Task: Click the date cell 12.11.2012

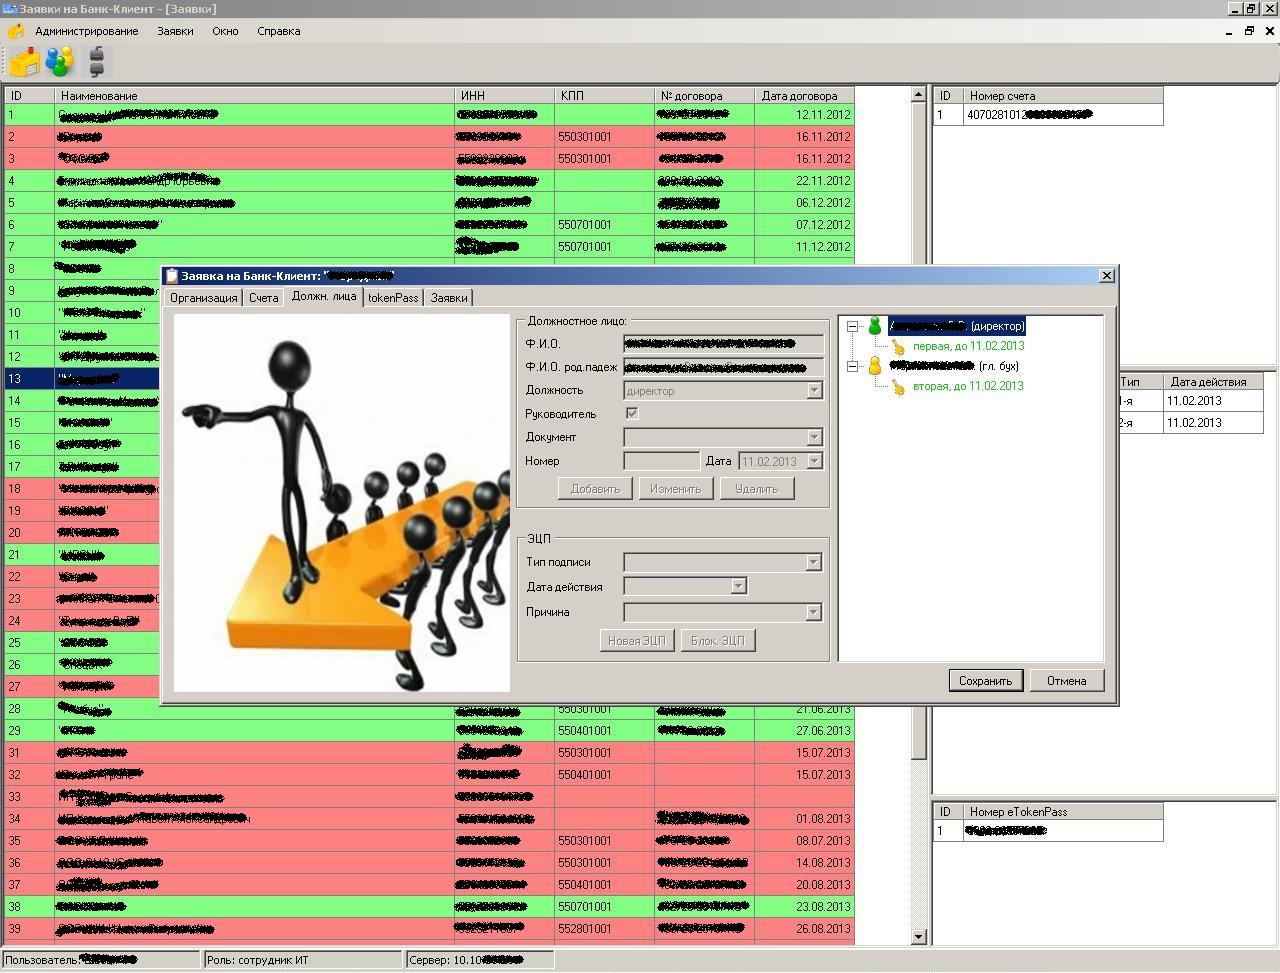Action: pos(805,115)
